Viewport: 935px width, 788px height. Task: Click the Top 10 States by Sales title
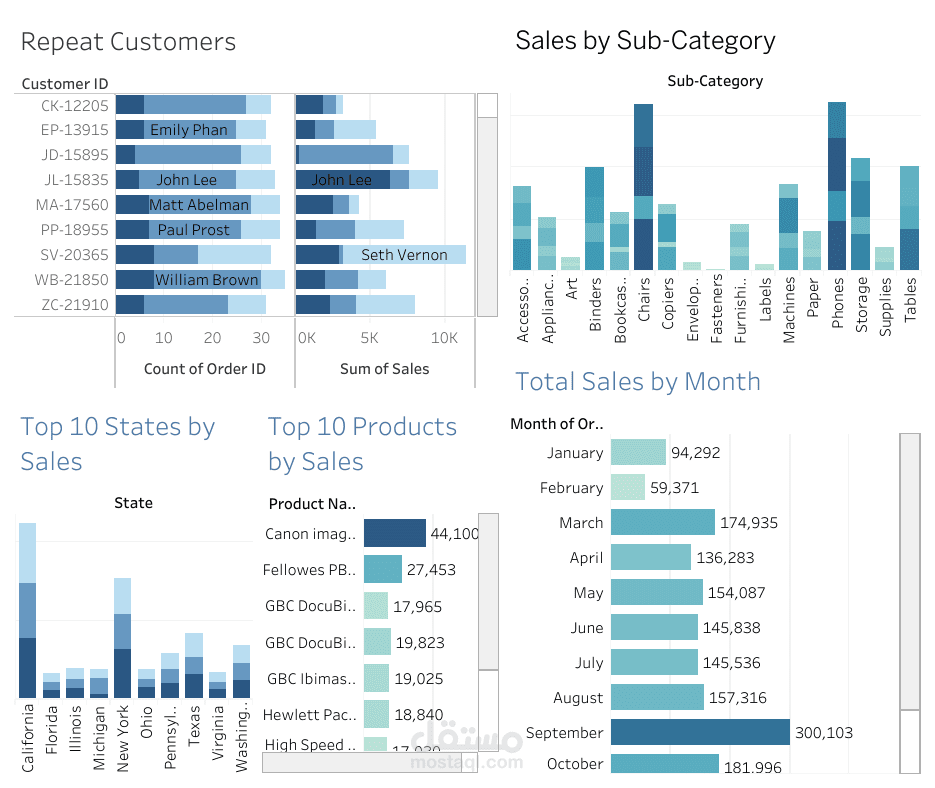[118, 444]
